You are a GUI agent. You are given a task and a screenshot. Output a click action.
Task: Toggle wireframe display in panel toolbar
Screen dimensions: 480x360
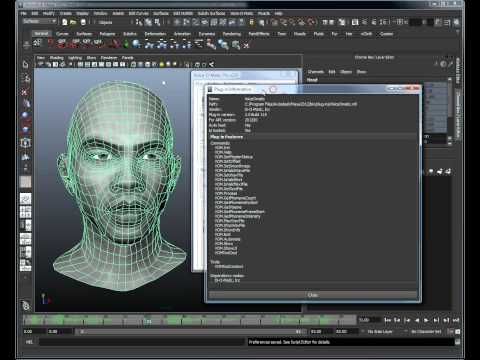133,64
